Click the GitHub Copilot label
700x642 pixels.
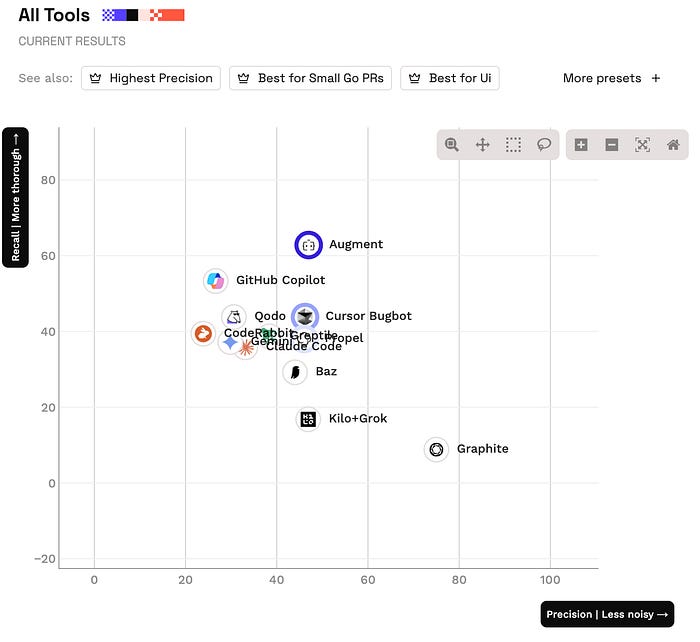click(x=280, y=280)
